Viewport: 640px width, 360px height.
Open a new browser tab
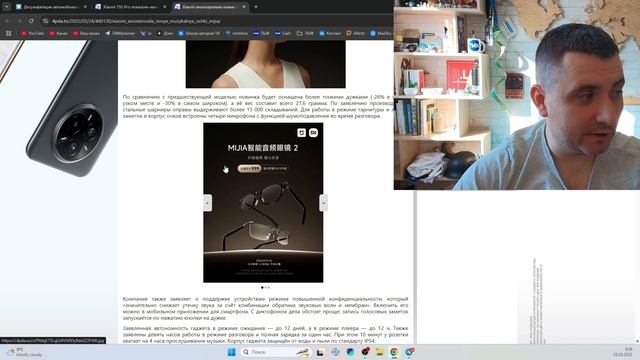tap(256, 7)
